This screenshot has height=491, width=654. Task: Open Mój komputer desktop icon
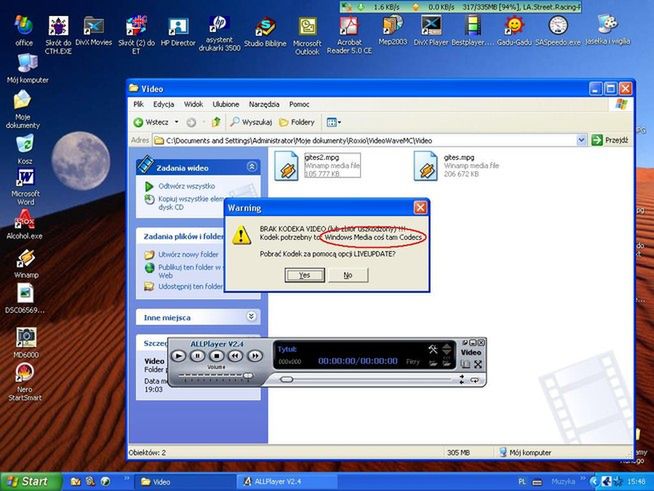tap(28, 69)
